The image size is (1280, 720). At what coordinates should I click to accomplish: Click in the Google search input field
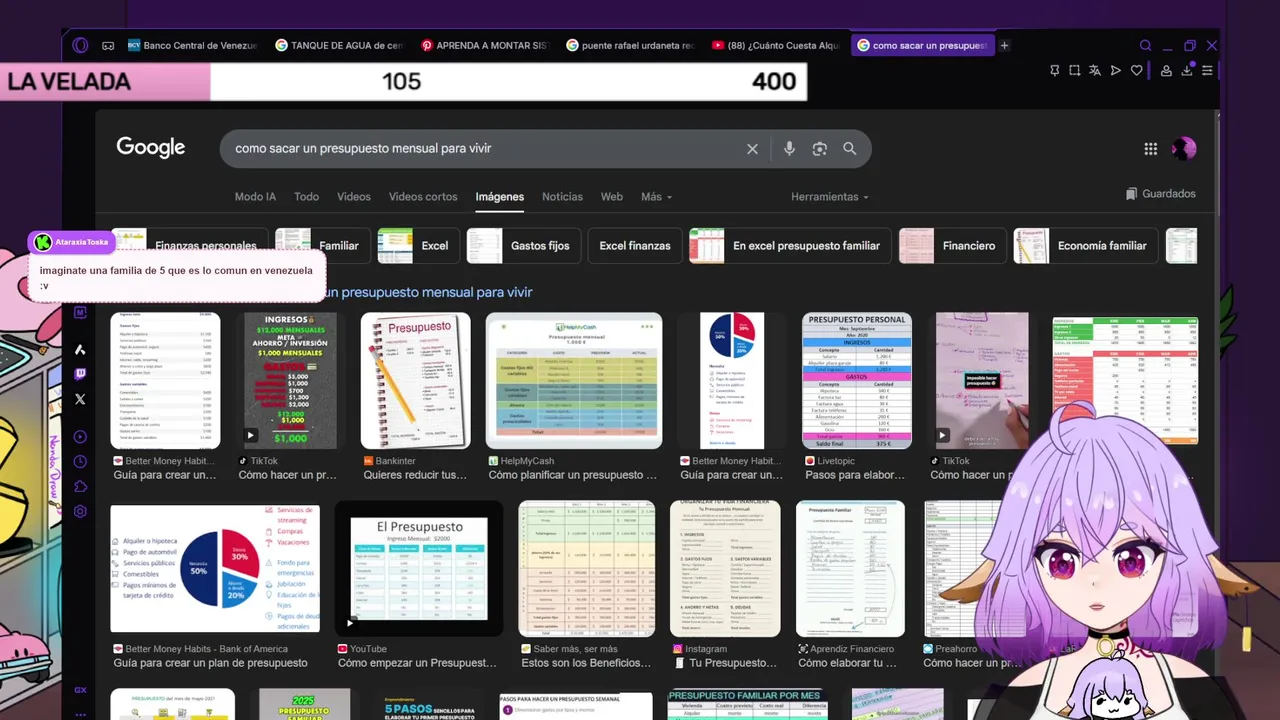(x=485, y=148)
